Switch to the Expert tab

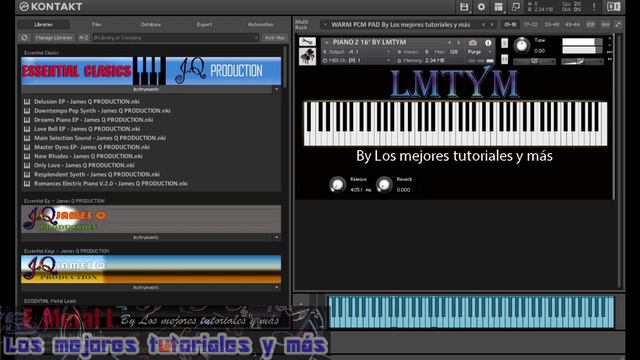click(204, 24)
